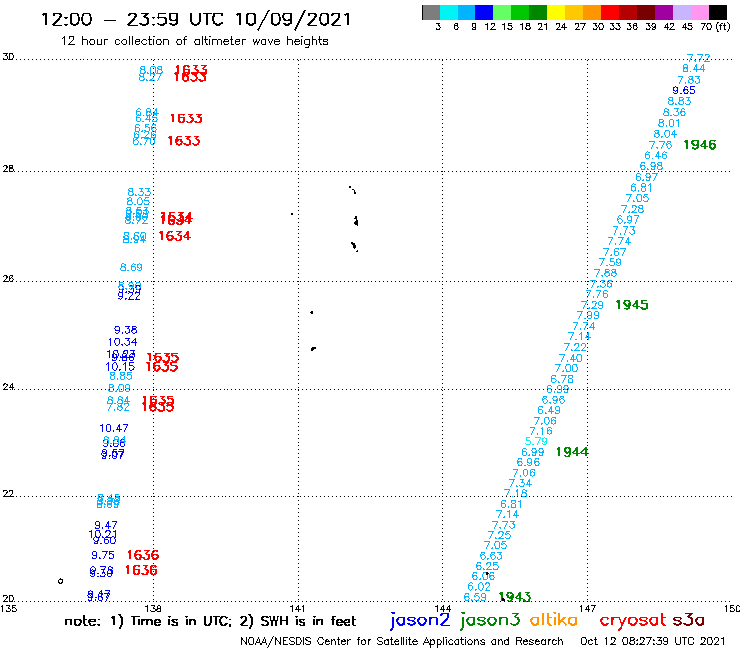The image size is (740, 650).
Task: Click the gray swatch in the color scale
Action: (431, 12)
